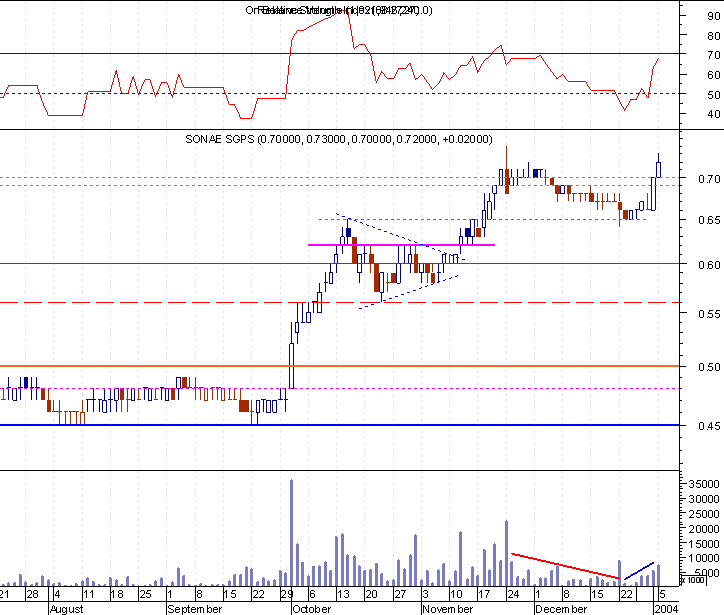Click the 15000 volume axis label
Image resolution: width=724 pixels, height=615 pixels.
[704, 544]
